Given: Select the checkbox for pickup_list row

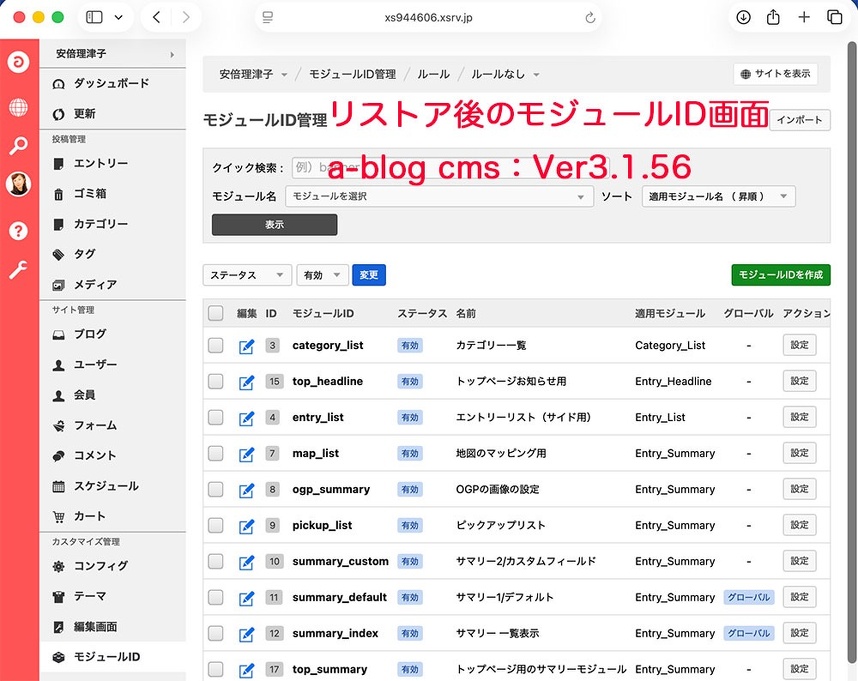Looking at the screenshot, I should [216, 525].
